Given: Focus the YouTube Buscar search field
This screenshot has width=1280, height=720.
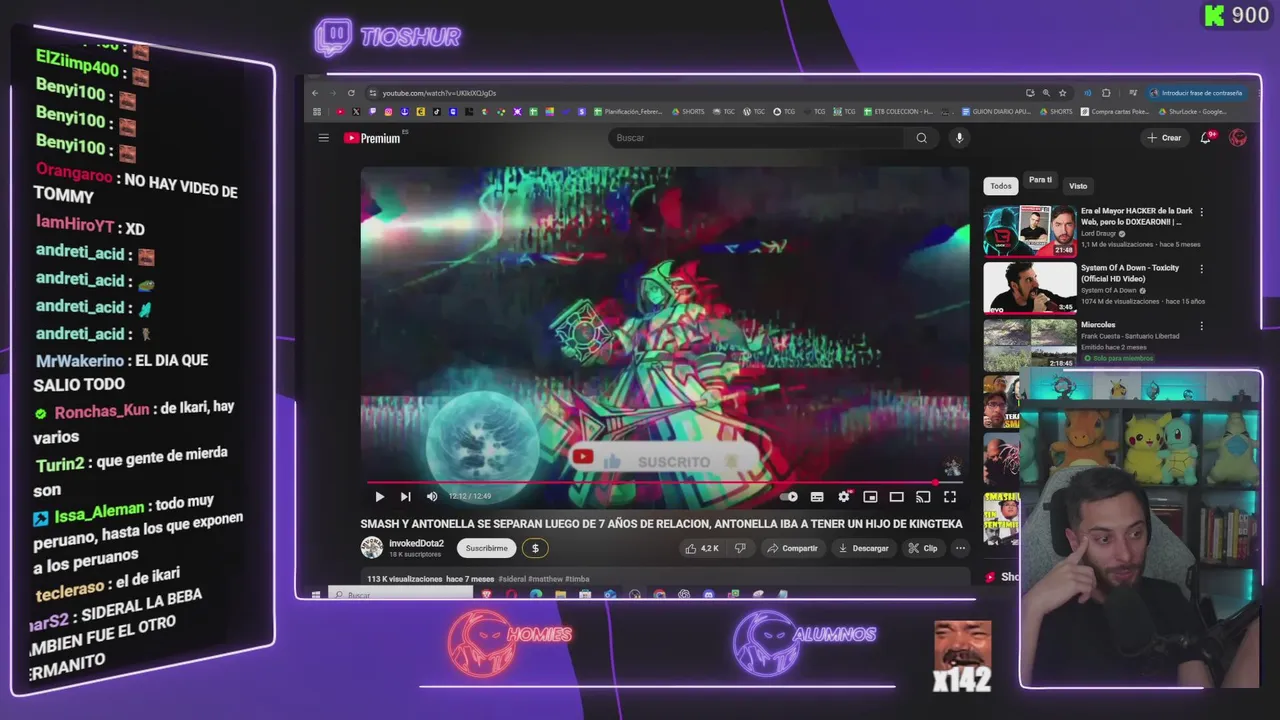Looking at the screenshot, I should pyautogui.click(x=755, y=138).
